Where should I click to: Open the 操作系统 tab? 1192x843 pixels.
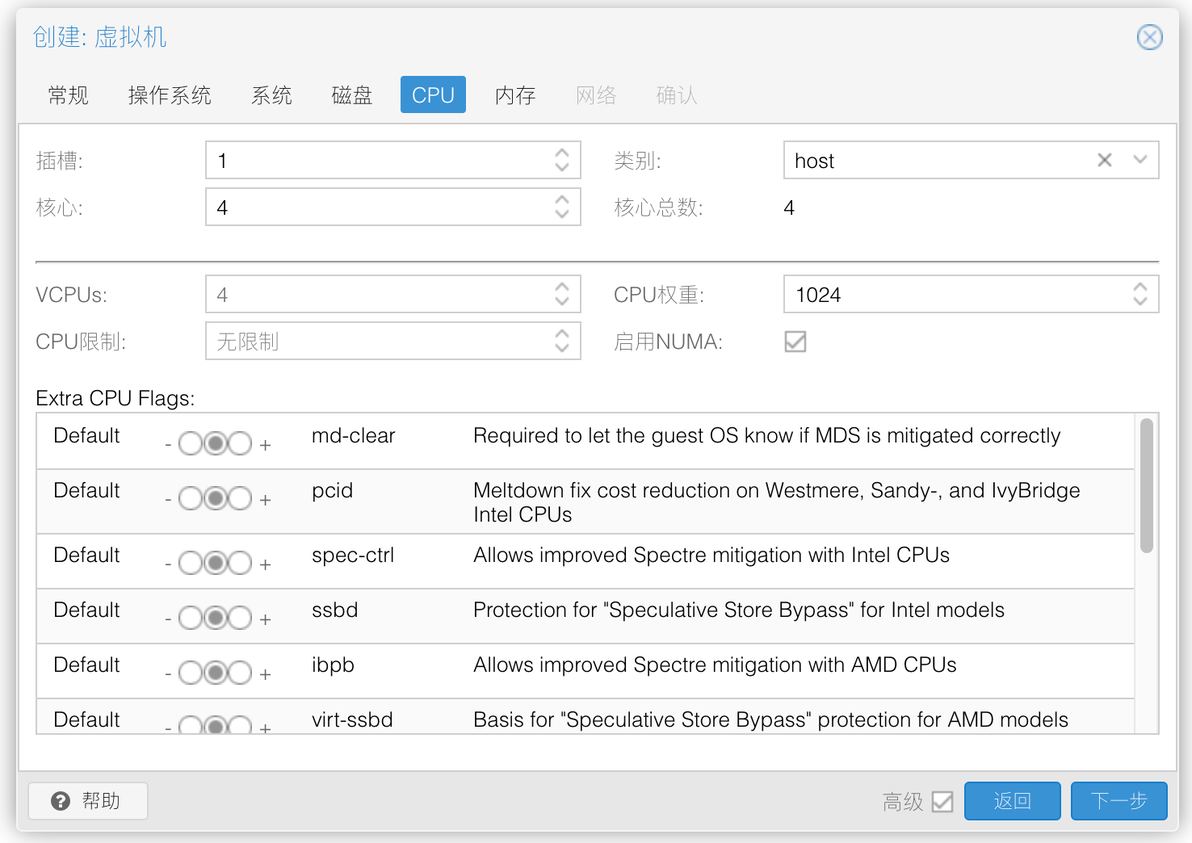tap(169, 95)
